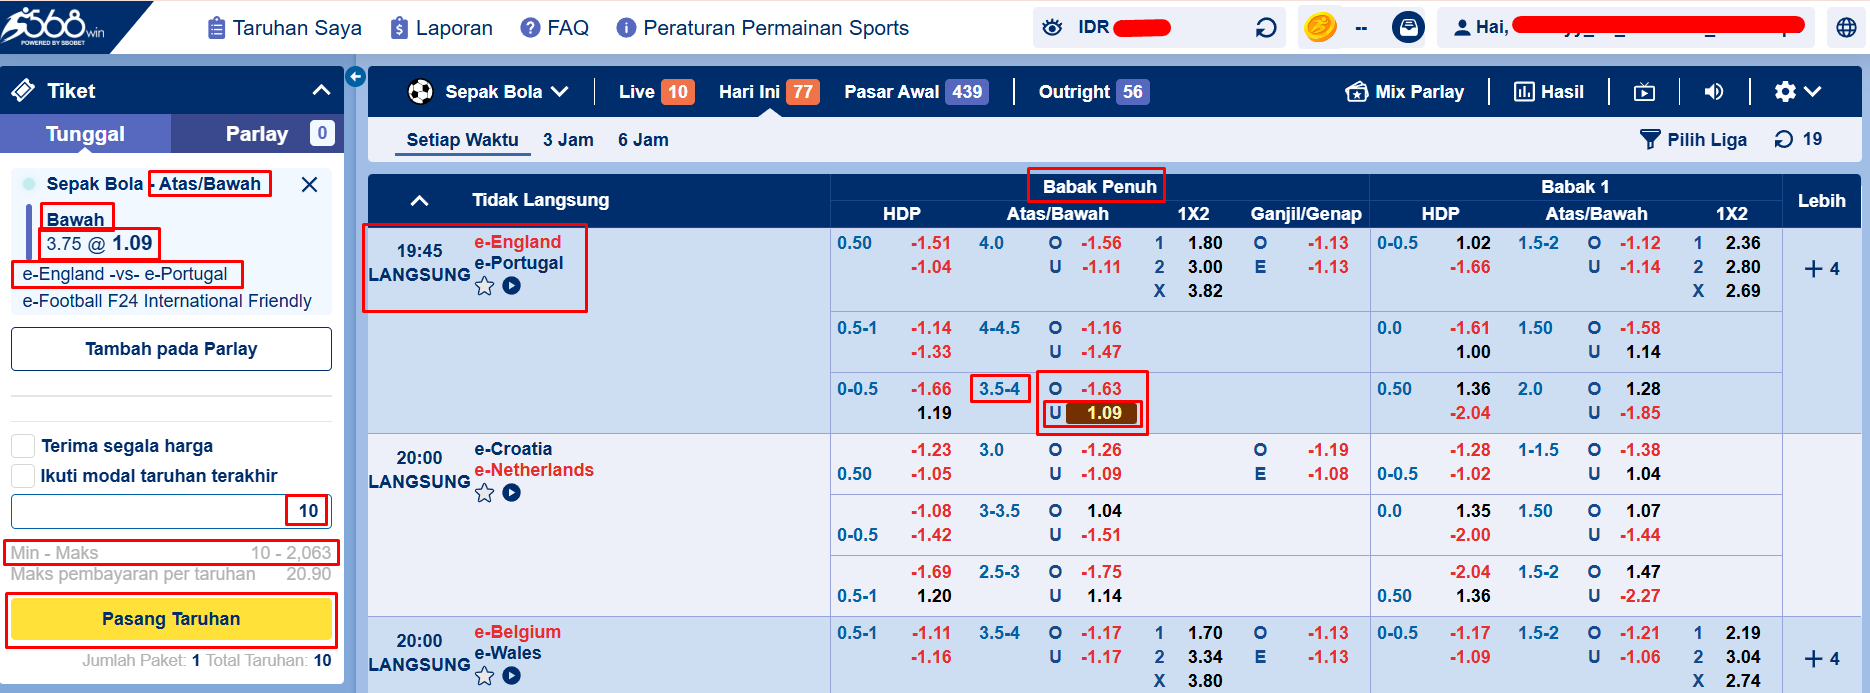1870x693 pixels.
Task: Switch to the Tunggal tab
Action: coord(86,133)
